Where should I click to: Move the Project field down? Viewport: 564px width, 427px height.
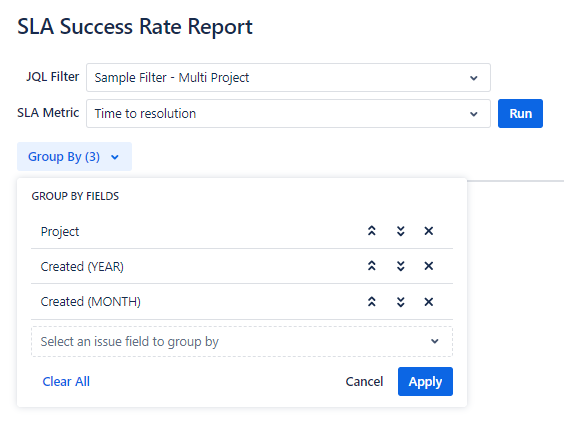[400, 231]
